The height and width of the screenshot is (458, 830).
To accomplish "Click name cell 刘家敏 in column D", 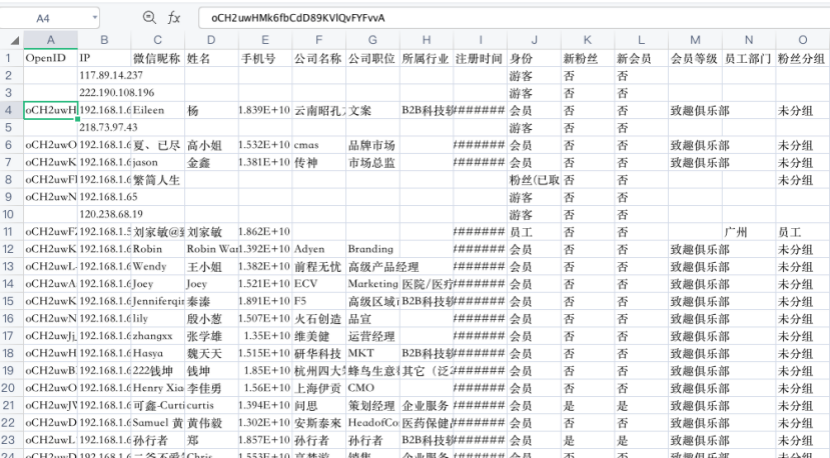I will tap(212, 231).
